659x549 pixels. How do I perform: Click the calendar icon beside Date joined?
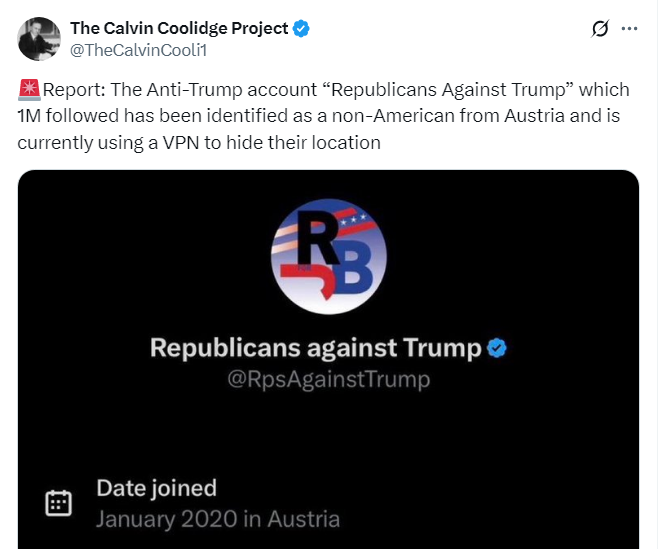point(60,503)
